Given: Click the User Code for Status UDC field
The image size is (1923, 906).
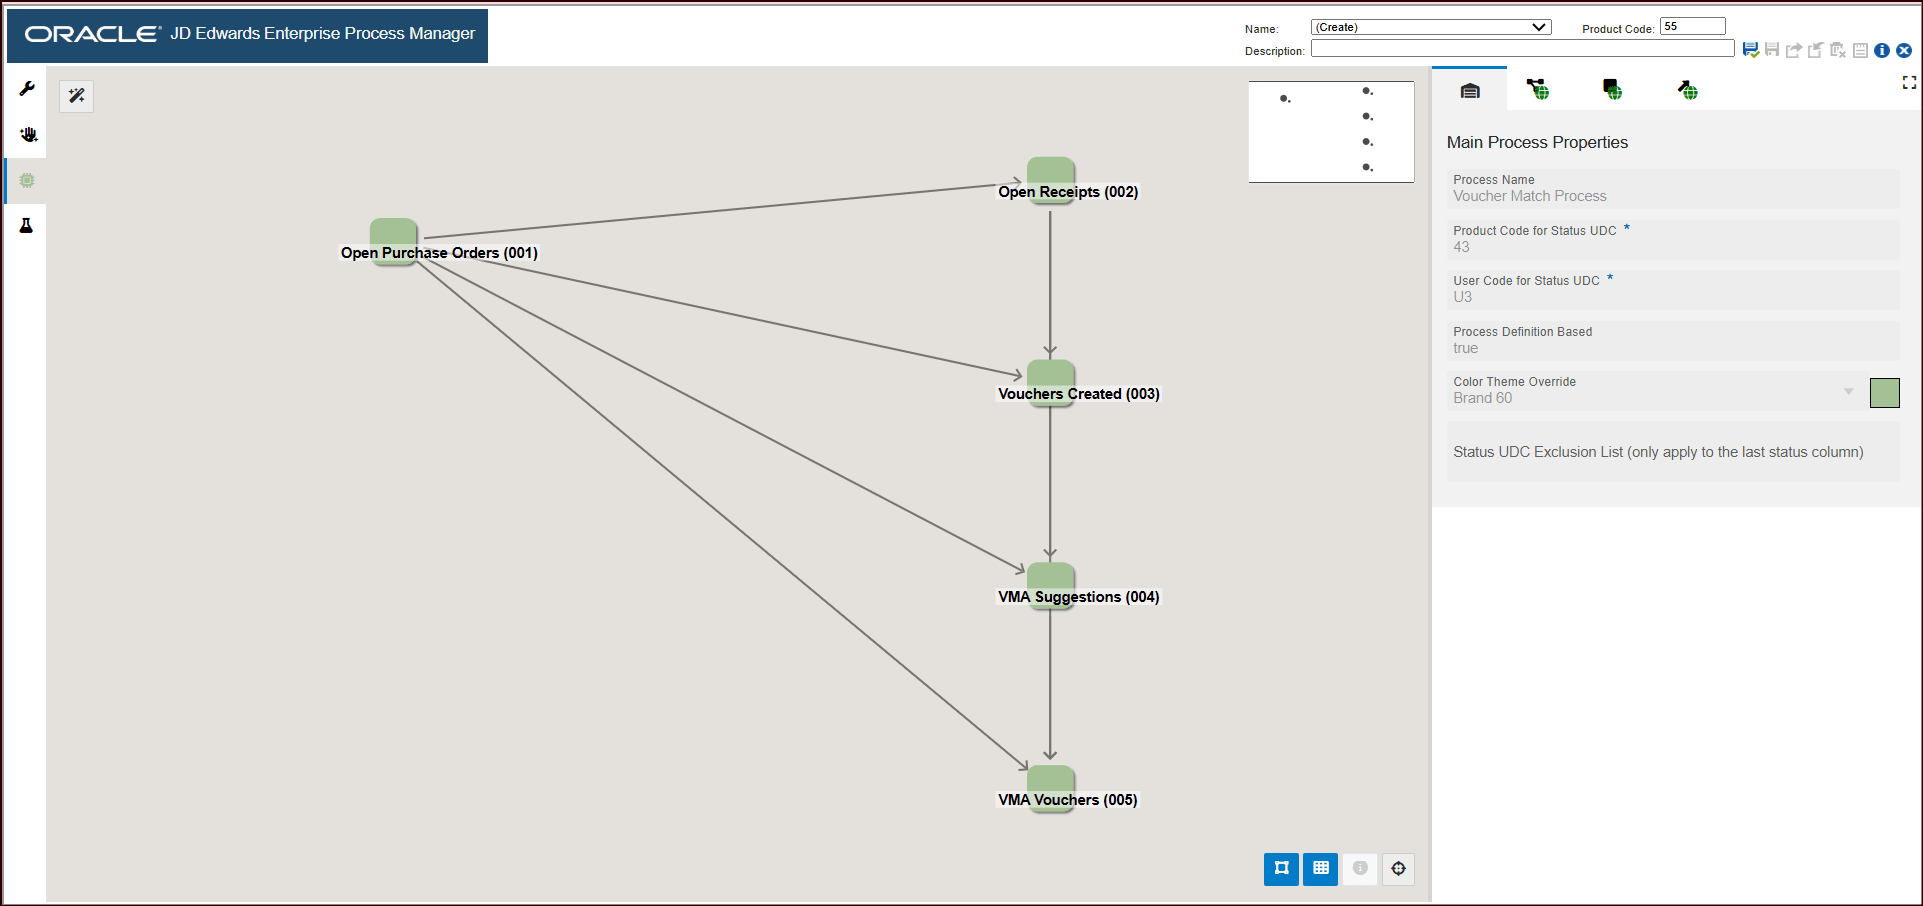Looking at the screenshot, I should pyautogui.click(x=1673, y=290).
